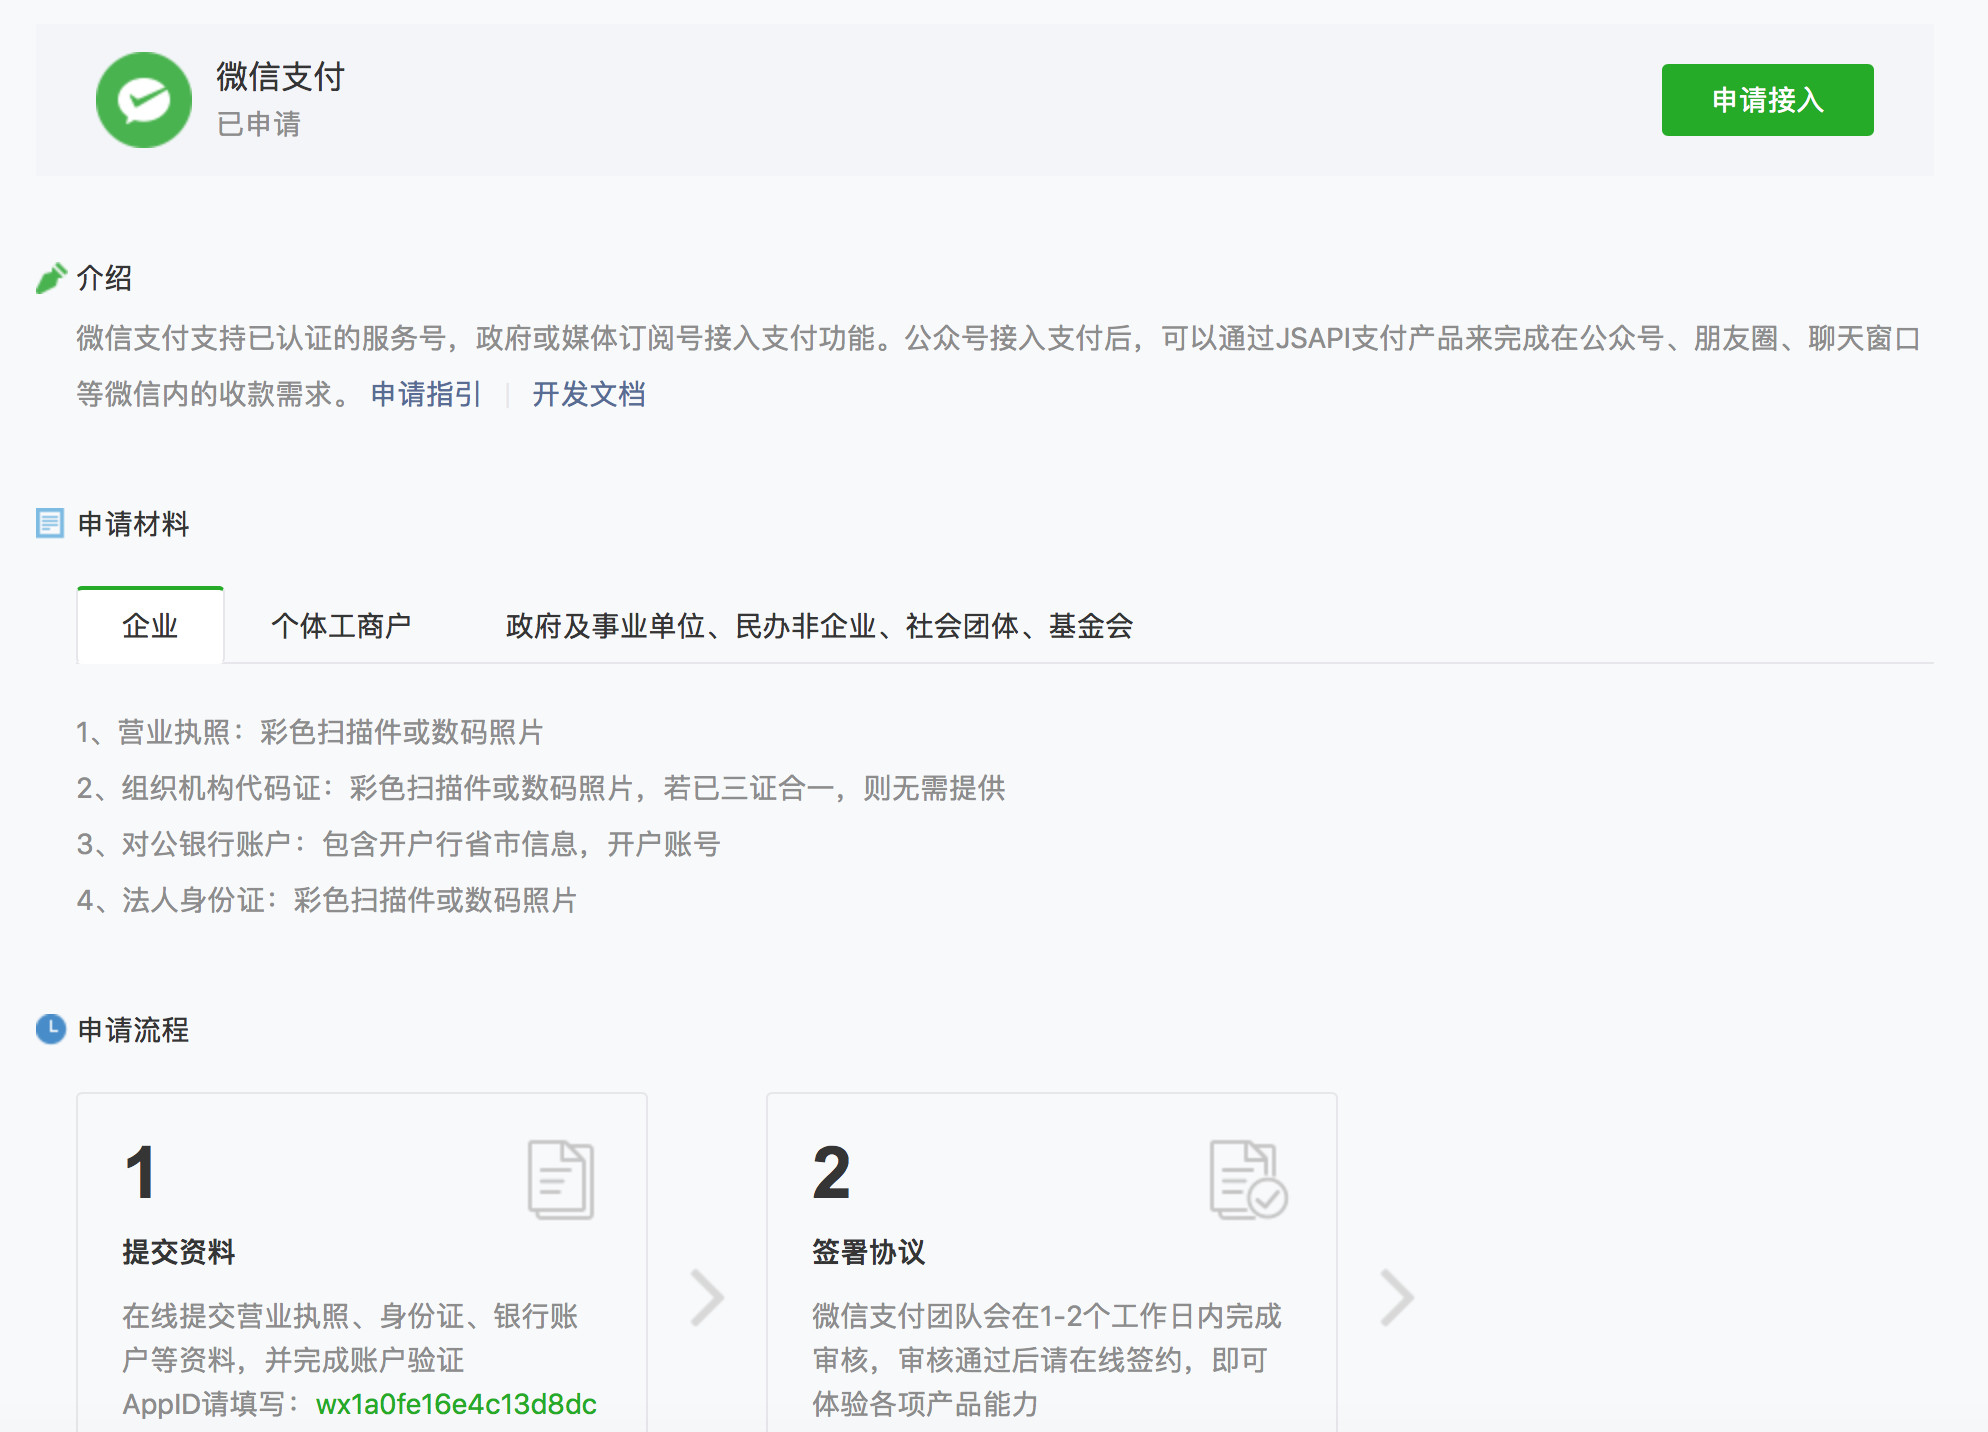Viewport: 1988px width, 1432px height.
Task: Click the green pen icon beside 介绍
Action: 51,278
